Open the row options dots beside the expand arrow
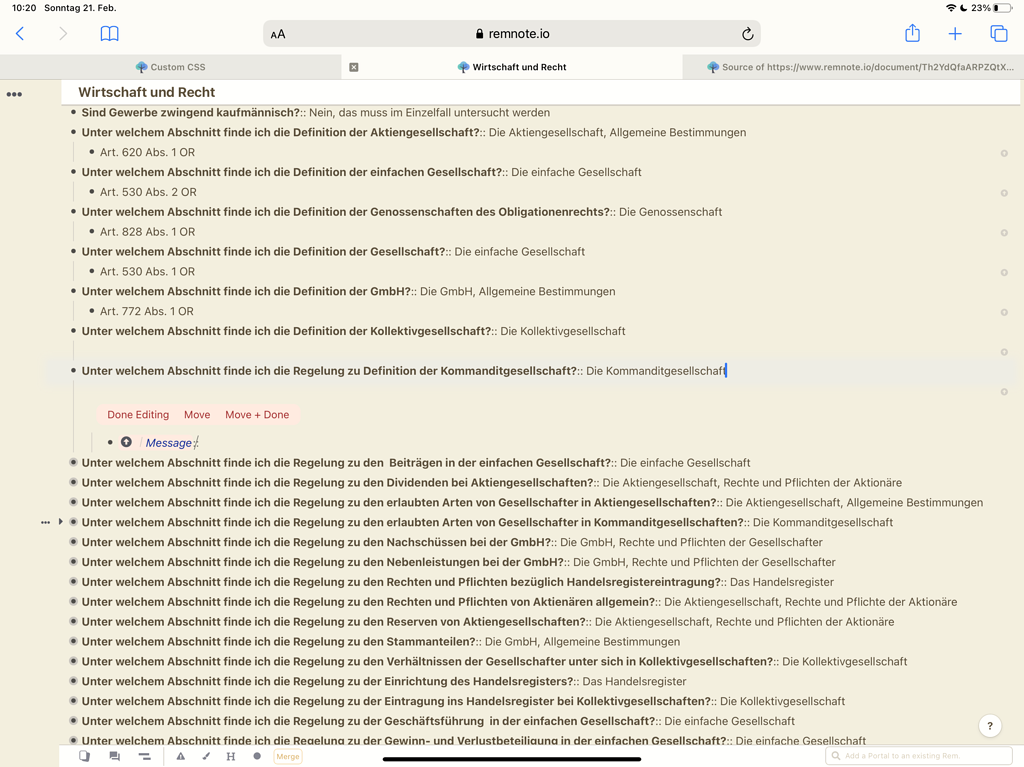Screen dimensions: 1024x767 [45, 522]
